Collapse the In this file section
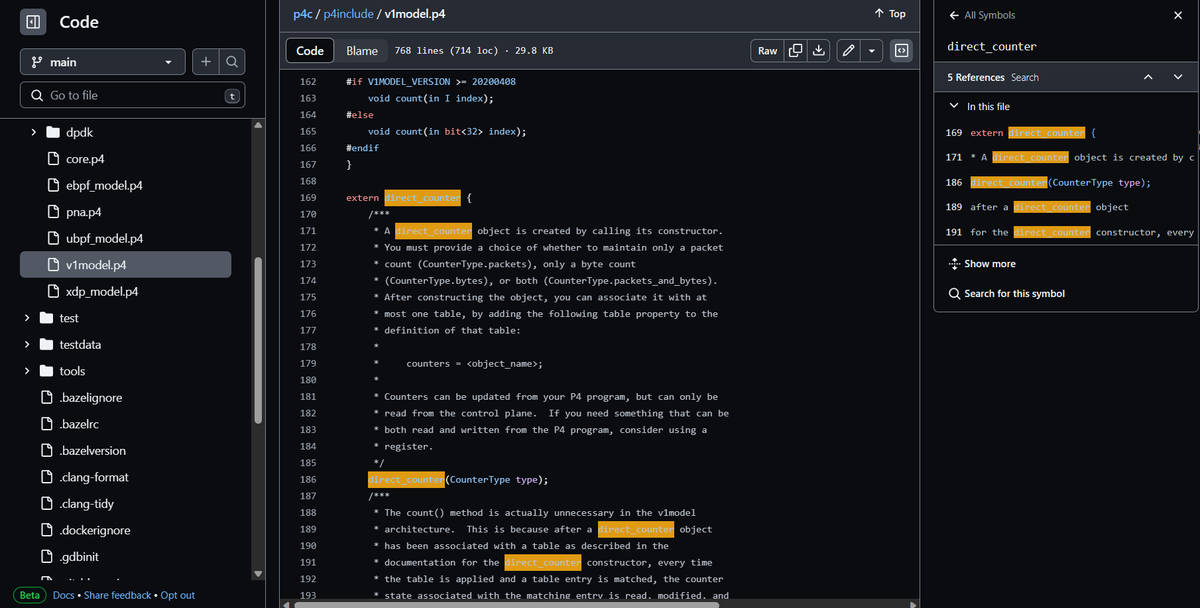The height and width of the screenshot is (608, 1200). coord(953,106)
